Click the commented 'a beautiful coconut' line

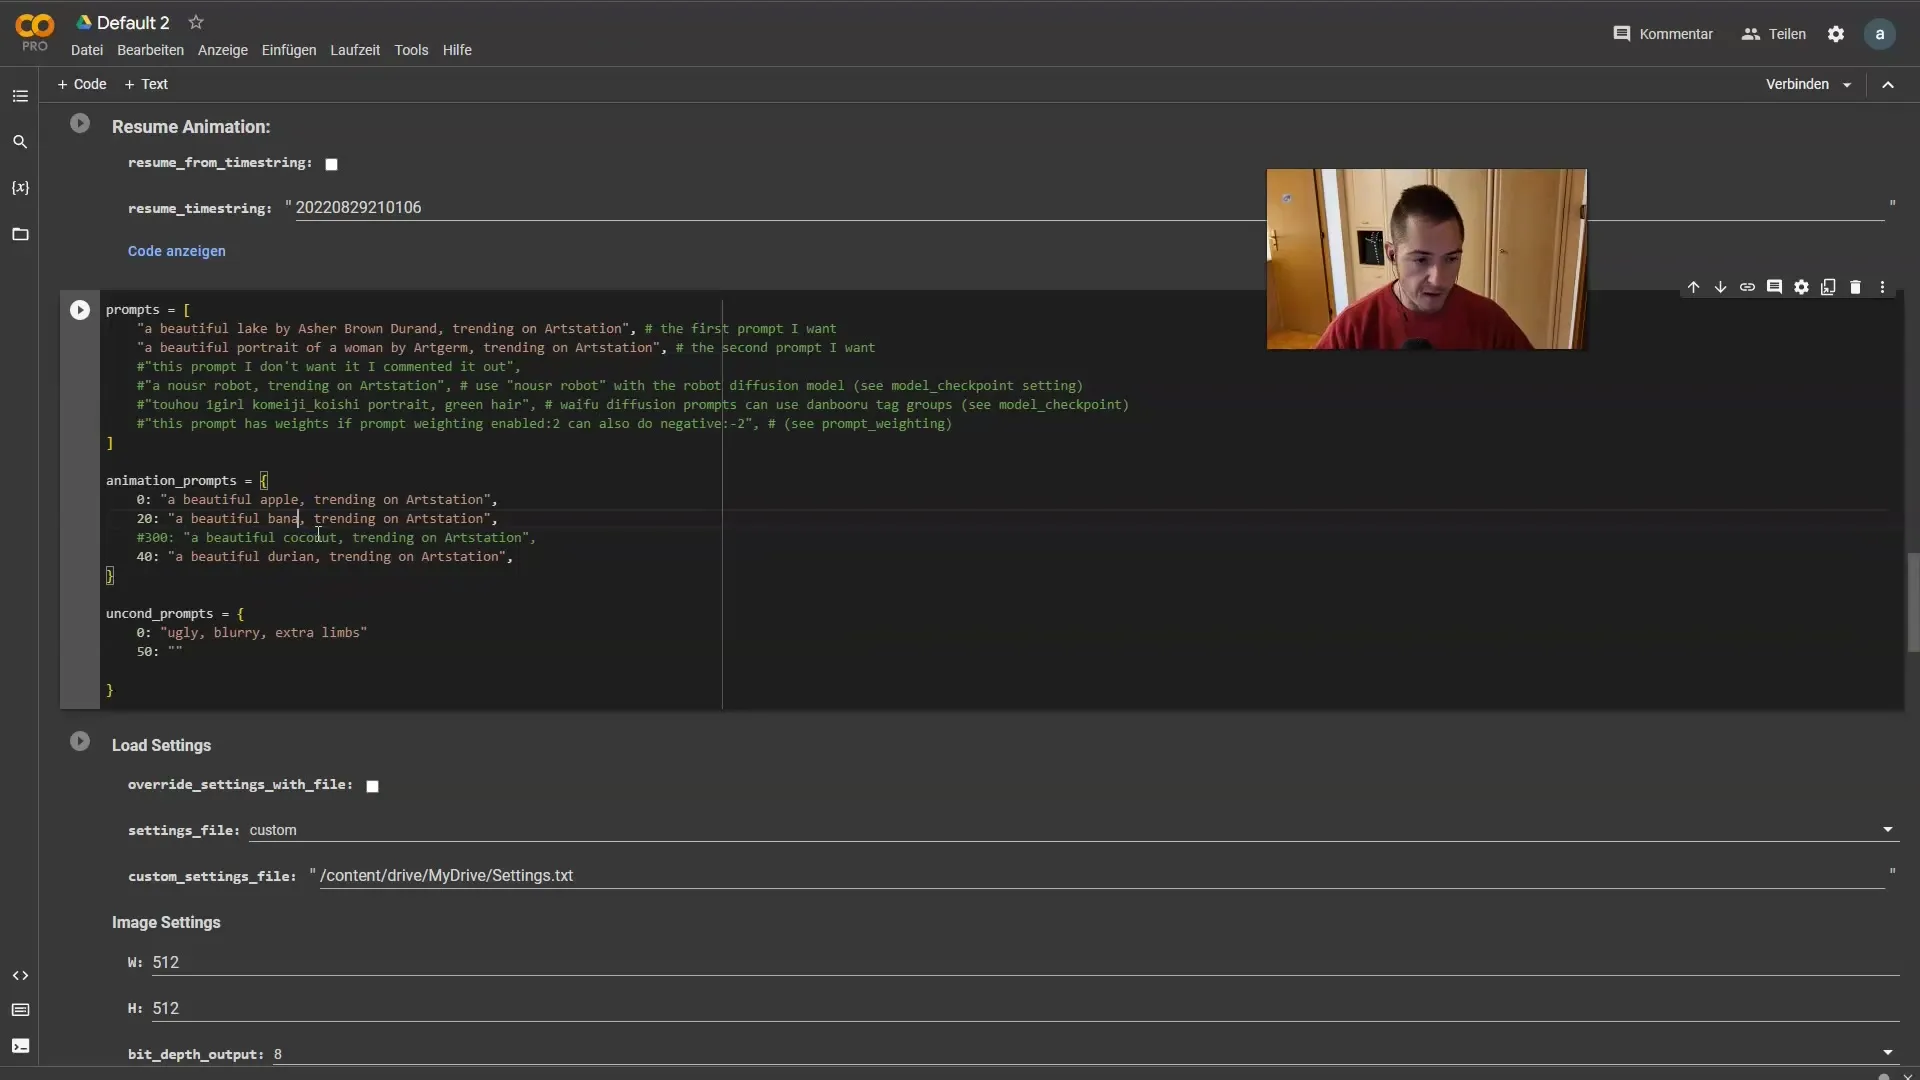(336, 538)
